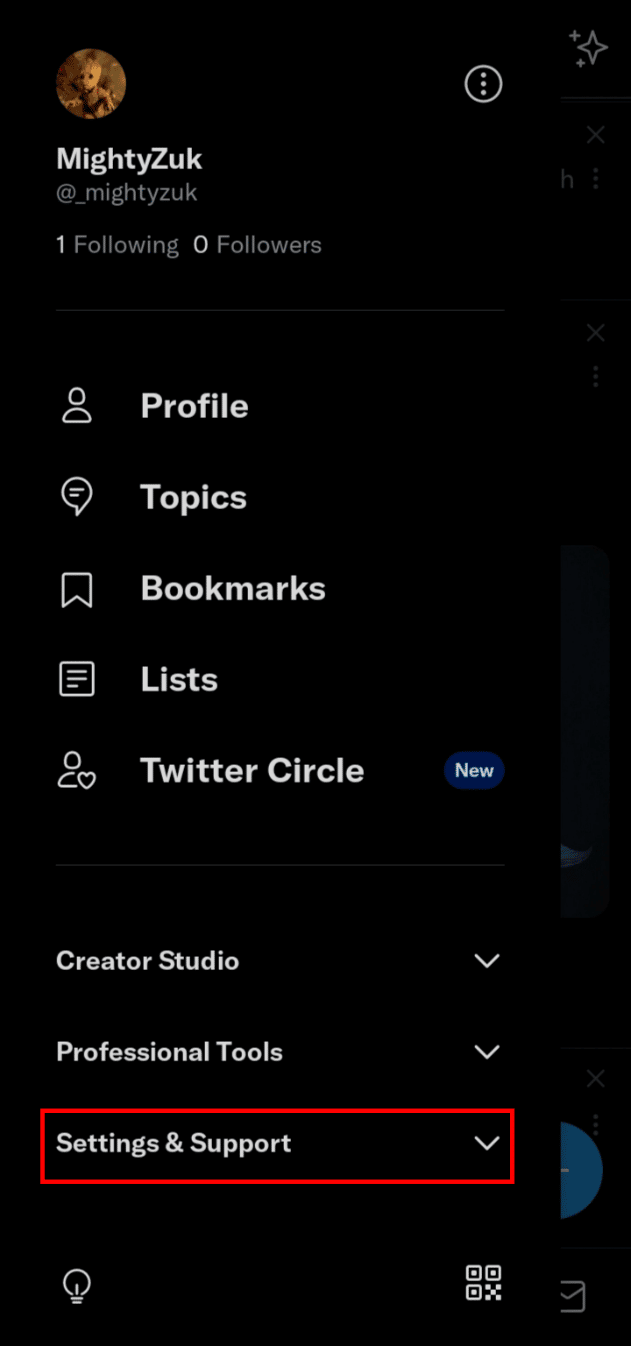Click the sparkle top tweets icon
The width and height of the screenshot is (631, 1346).
(x=589, y=49)
